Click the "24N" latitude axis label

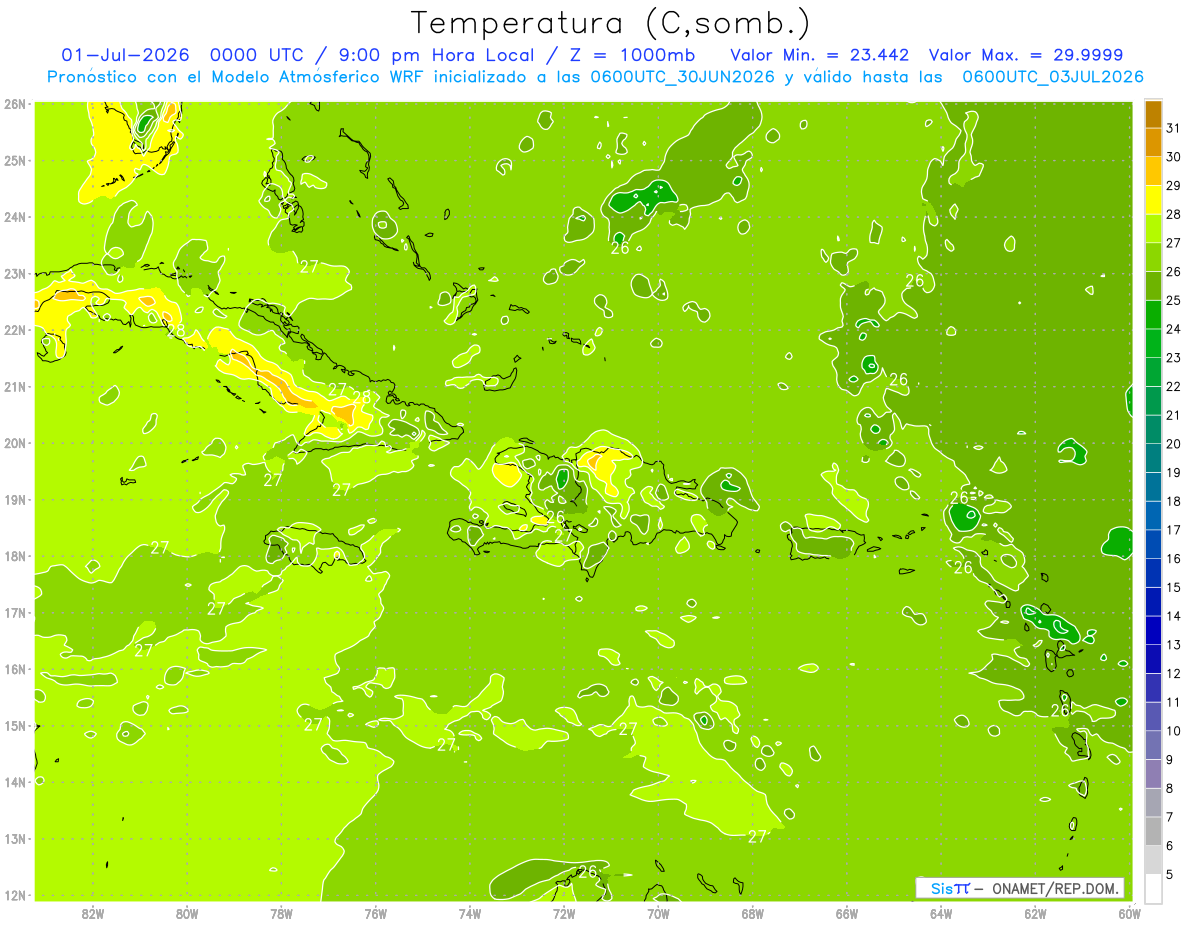coord(15,217)
